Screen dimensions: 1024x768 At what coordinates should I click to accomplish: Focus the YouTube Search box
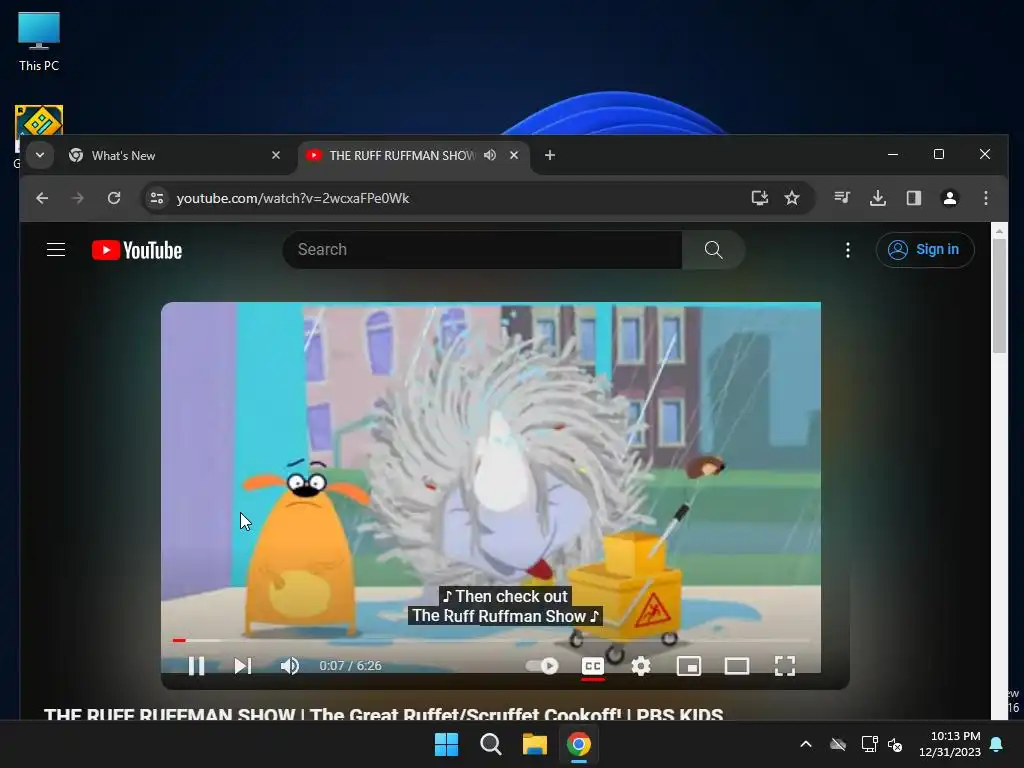[483, 249]
